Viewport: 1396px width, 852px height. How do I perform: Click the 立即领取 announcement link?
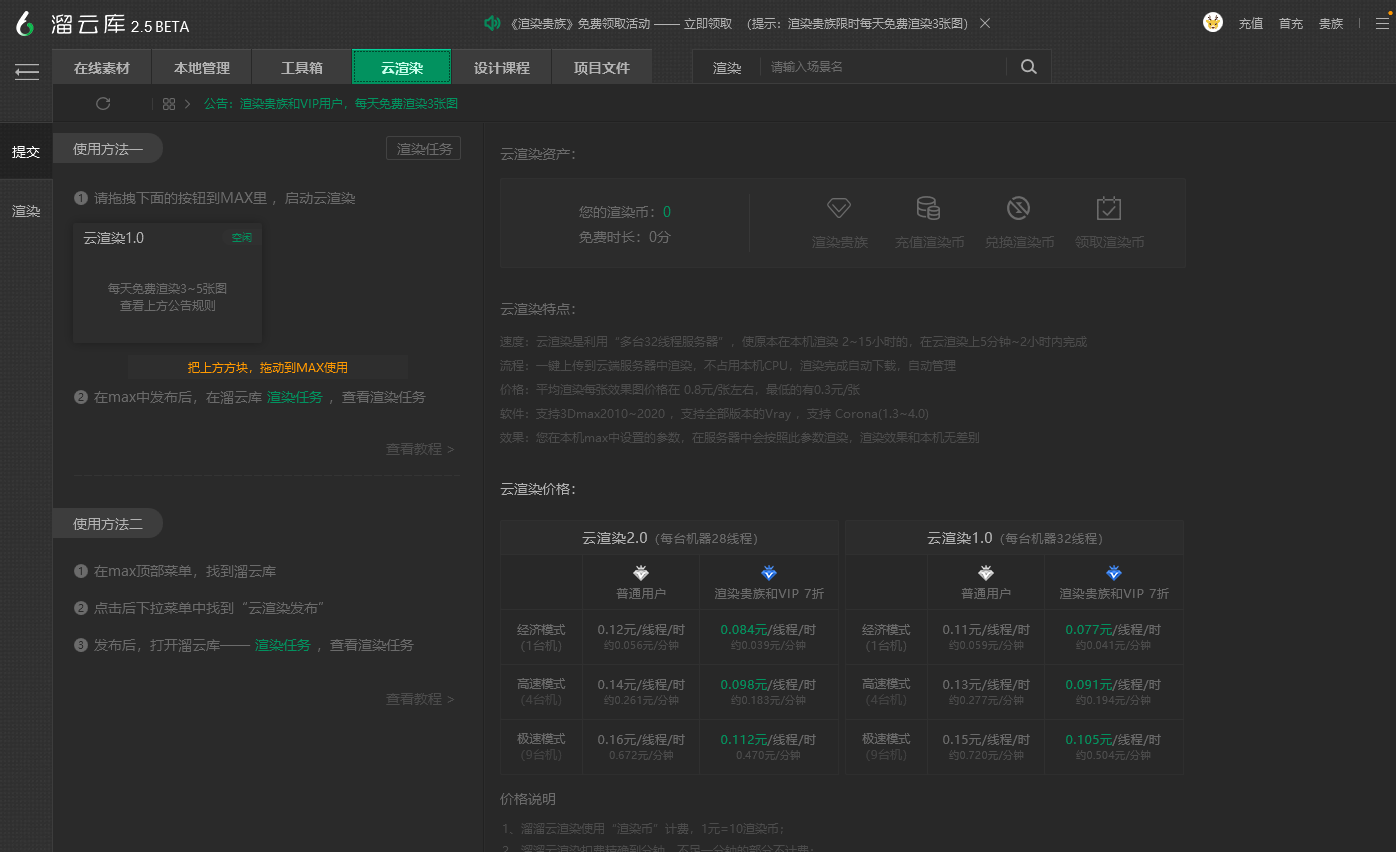[x=707, y=23]
